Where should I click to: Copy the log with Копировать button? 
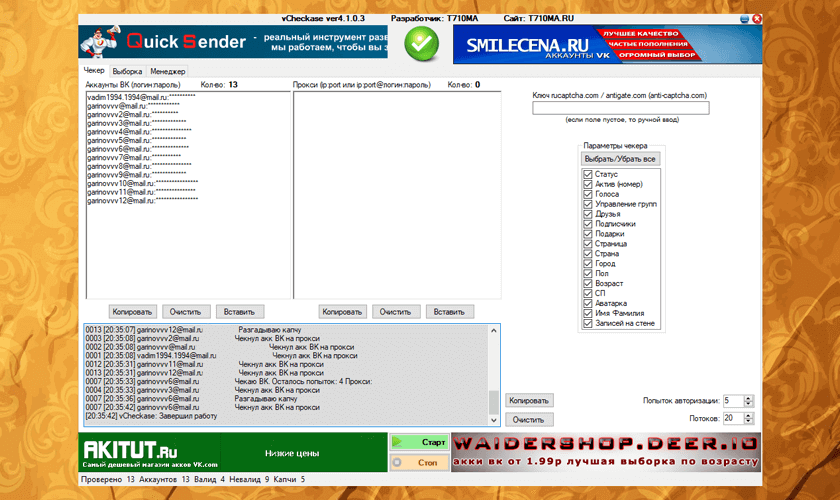[x=529, y=400]
